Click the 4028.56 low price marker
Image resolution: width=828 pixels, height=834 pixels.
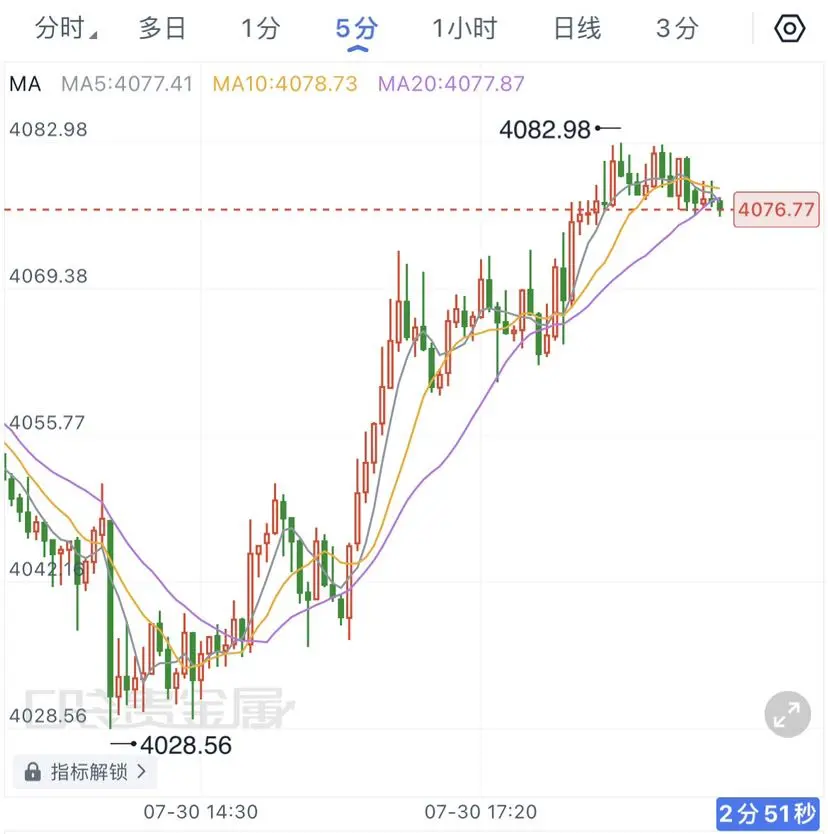pos(186,745)
